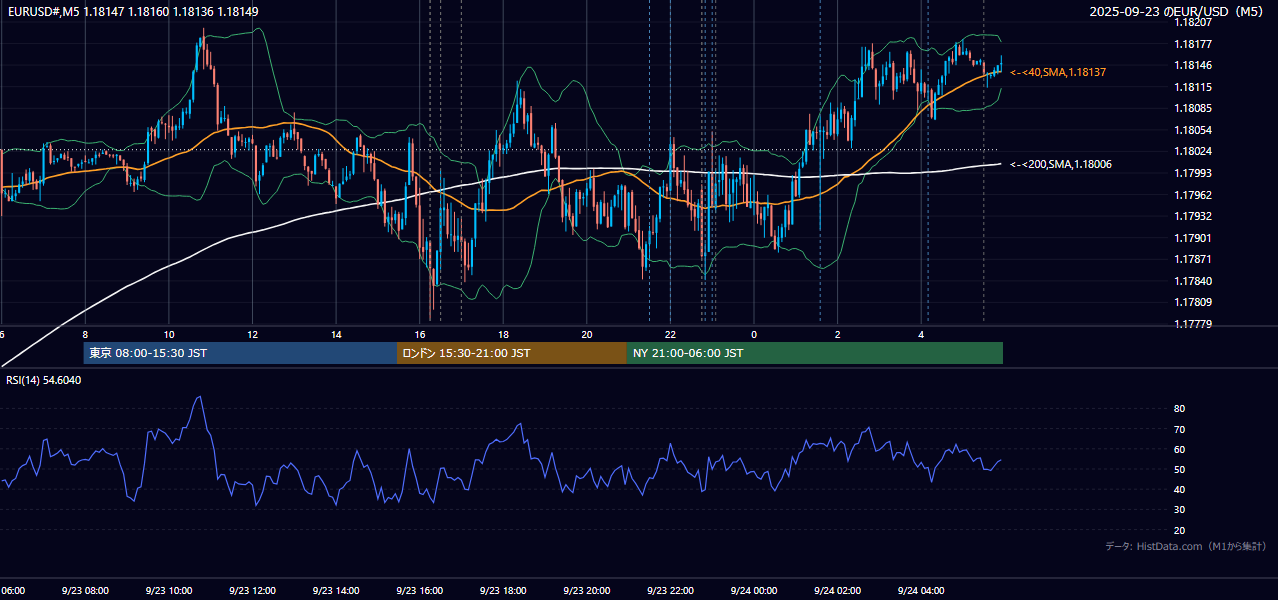Click the Tokyo 08:00-15:30 JST session bar
The image size is (1278, 600).
point(240,353)
